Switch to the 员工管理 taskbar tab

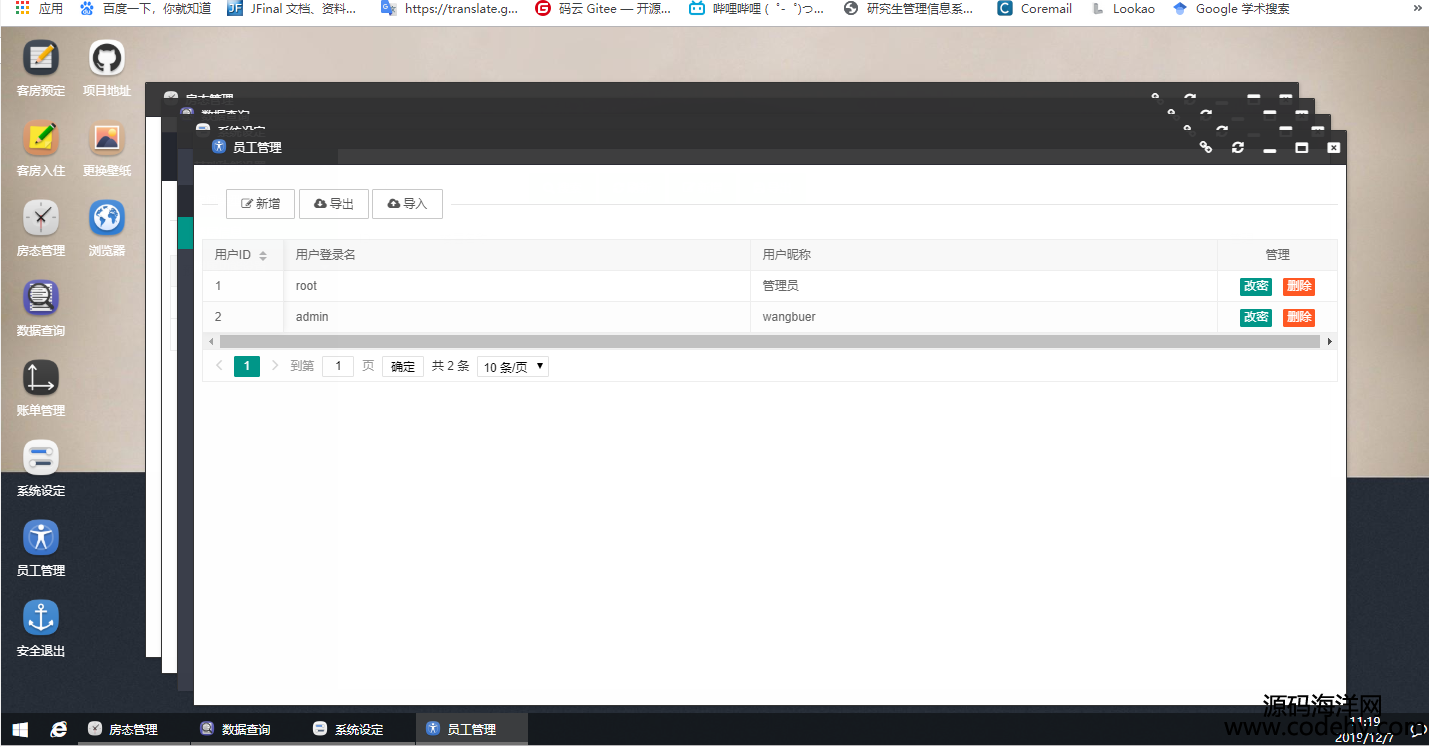pos(472,729)
